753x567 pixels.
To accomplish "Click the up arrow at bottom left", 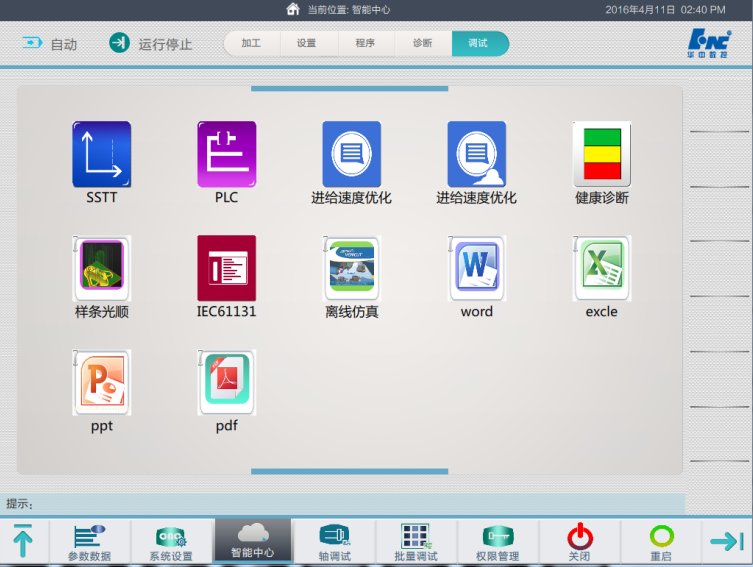I will 23,541.
